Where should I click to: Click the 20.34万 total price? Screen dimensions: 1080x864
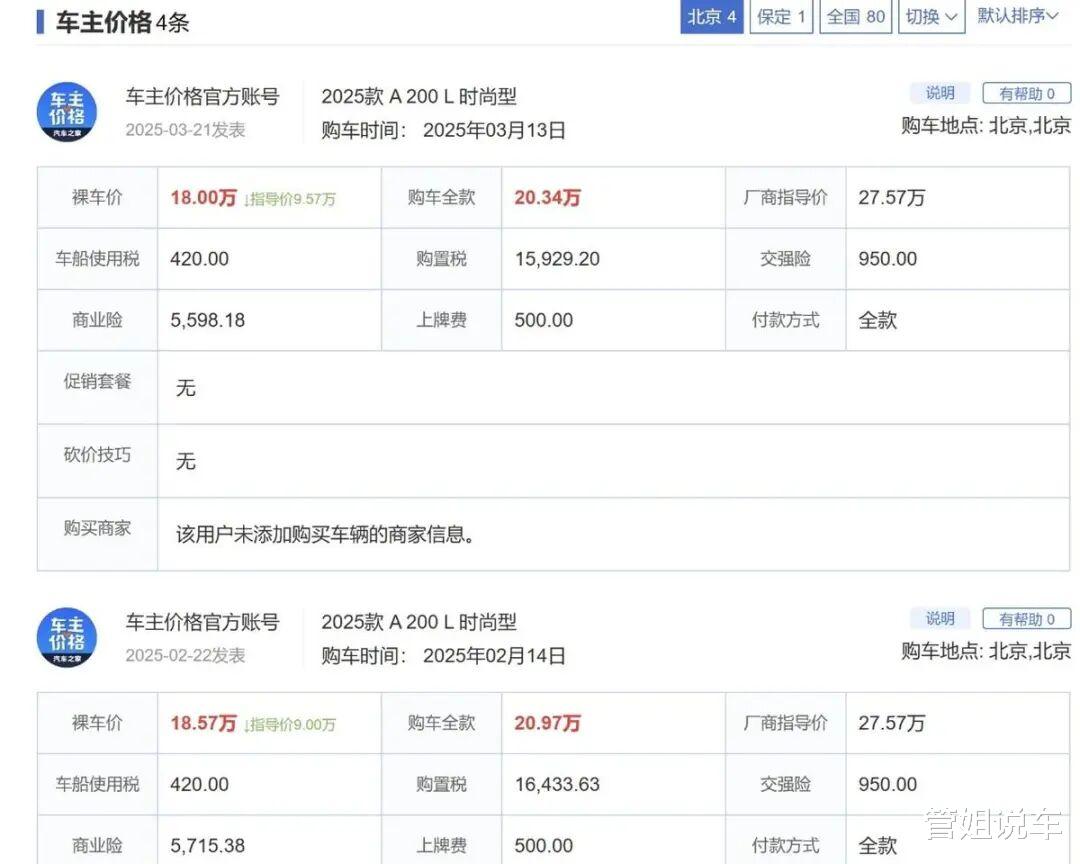548,198
